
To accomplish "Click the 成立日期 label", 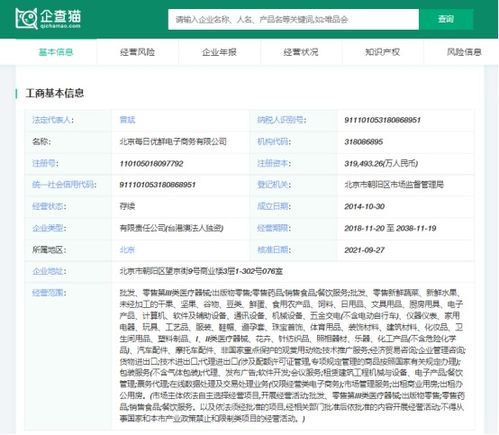I will click(x=274, y=206).
